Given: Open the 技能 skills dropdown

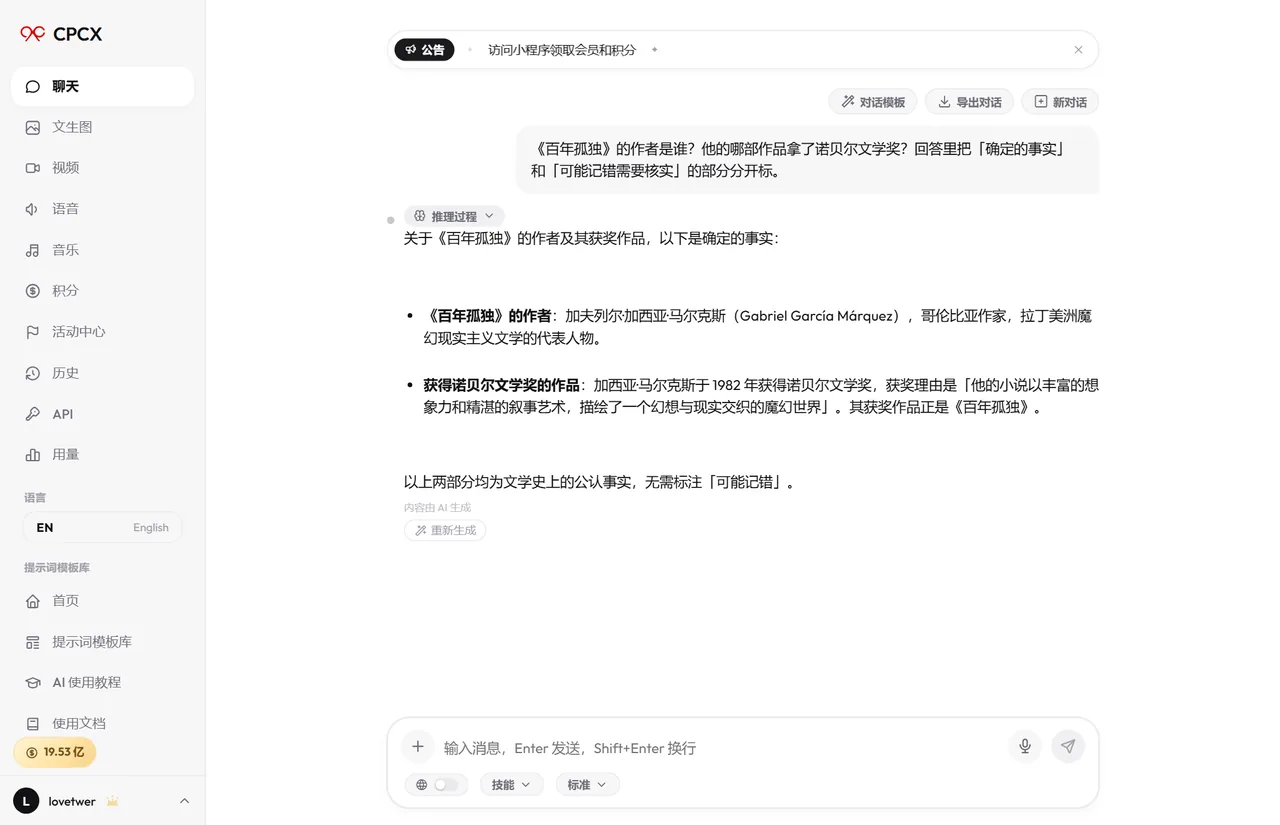Looking at the screenshot, I should tap(511, 785).
